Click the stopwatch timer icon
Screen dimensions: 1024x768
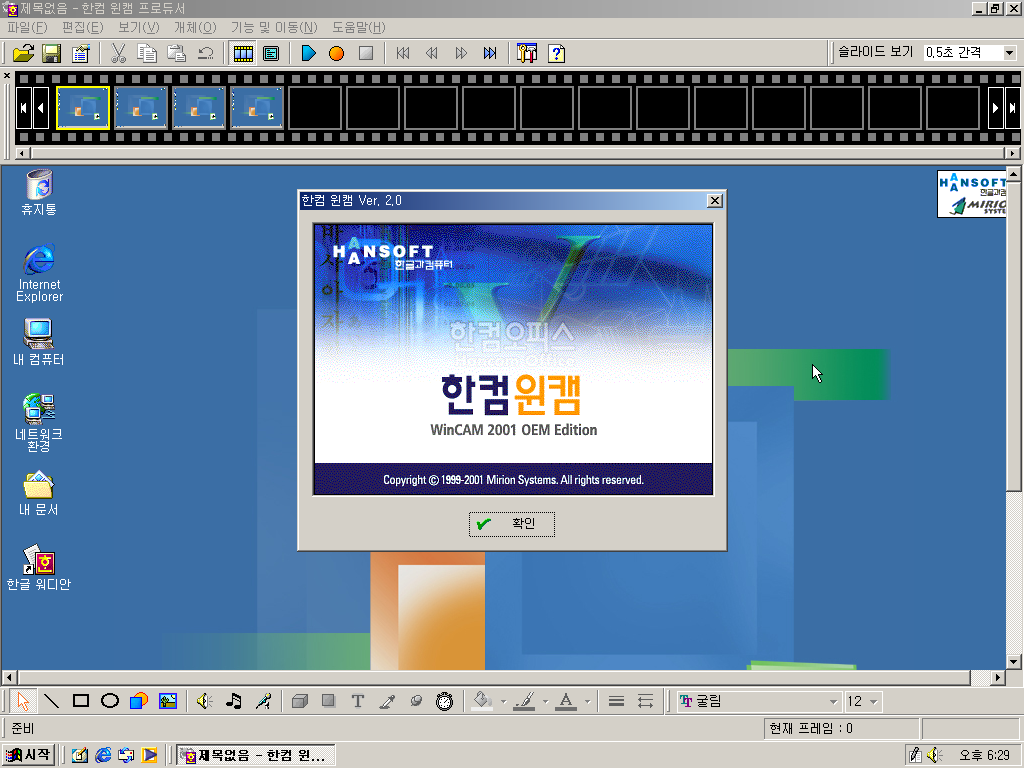pyautogui.click(x=445, y=701)
